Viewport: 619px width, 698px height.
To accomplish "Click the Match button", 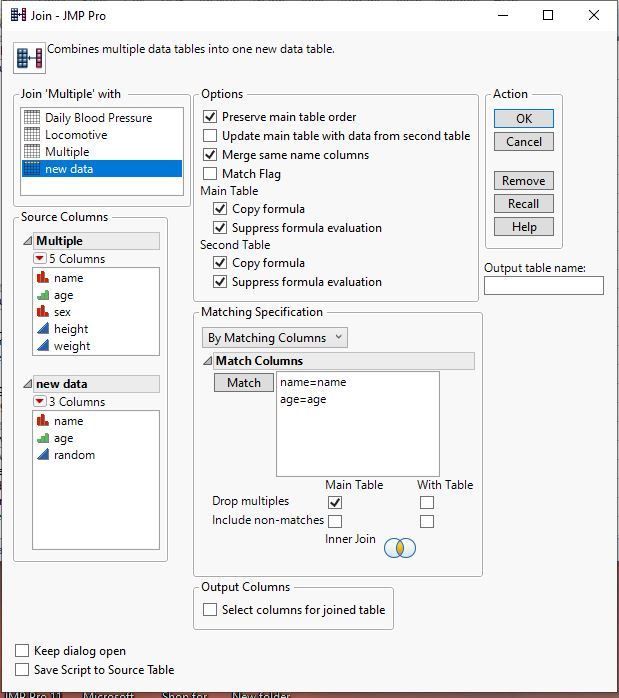I will [244, 382].
